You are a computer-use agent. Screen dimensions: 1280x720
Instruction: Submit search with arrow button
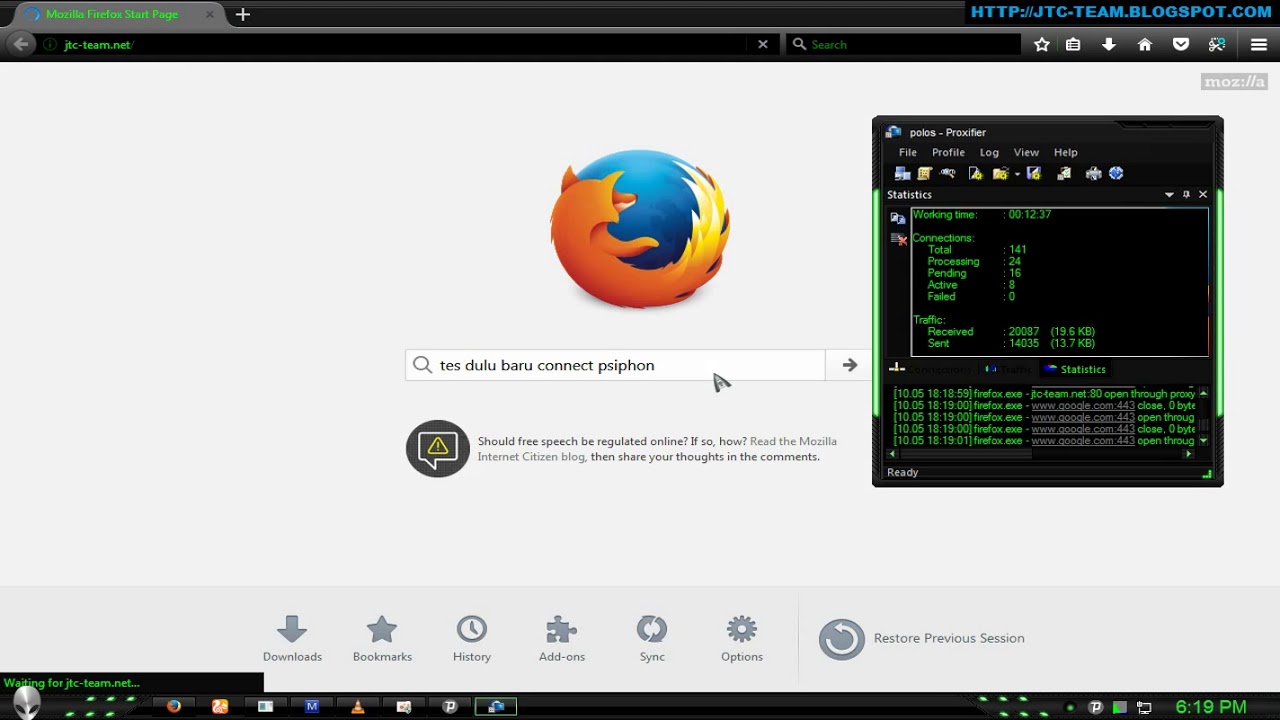[849, 365]
